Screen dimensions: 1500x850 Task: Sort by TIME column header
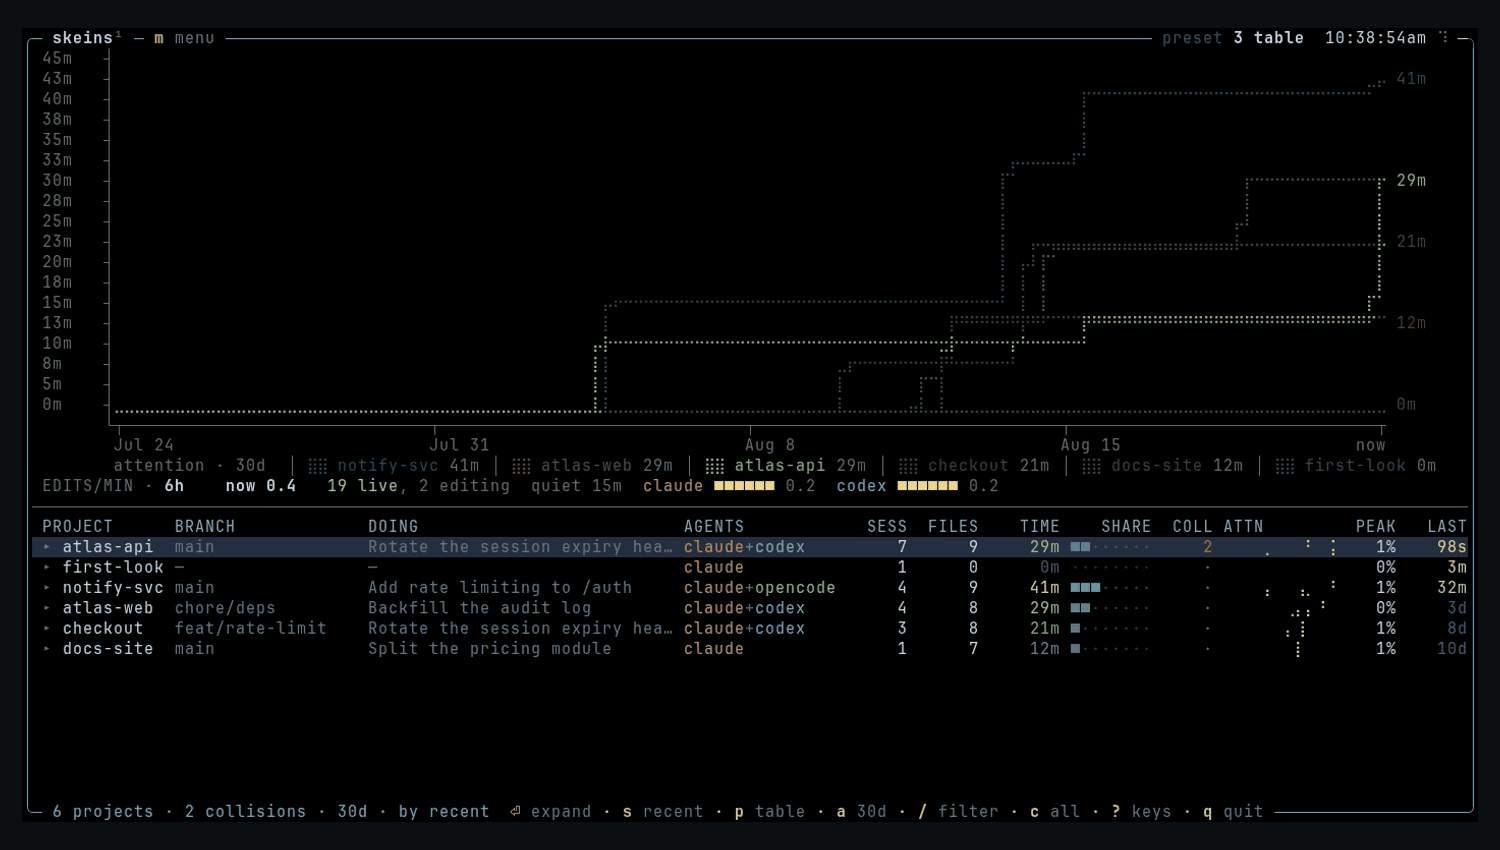(1040, 526)
